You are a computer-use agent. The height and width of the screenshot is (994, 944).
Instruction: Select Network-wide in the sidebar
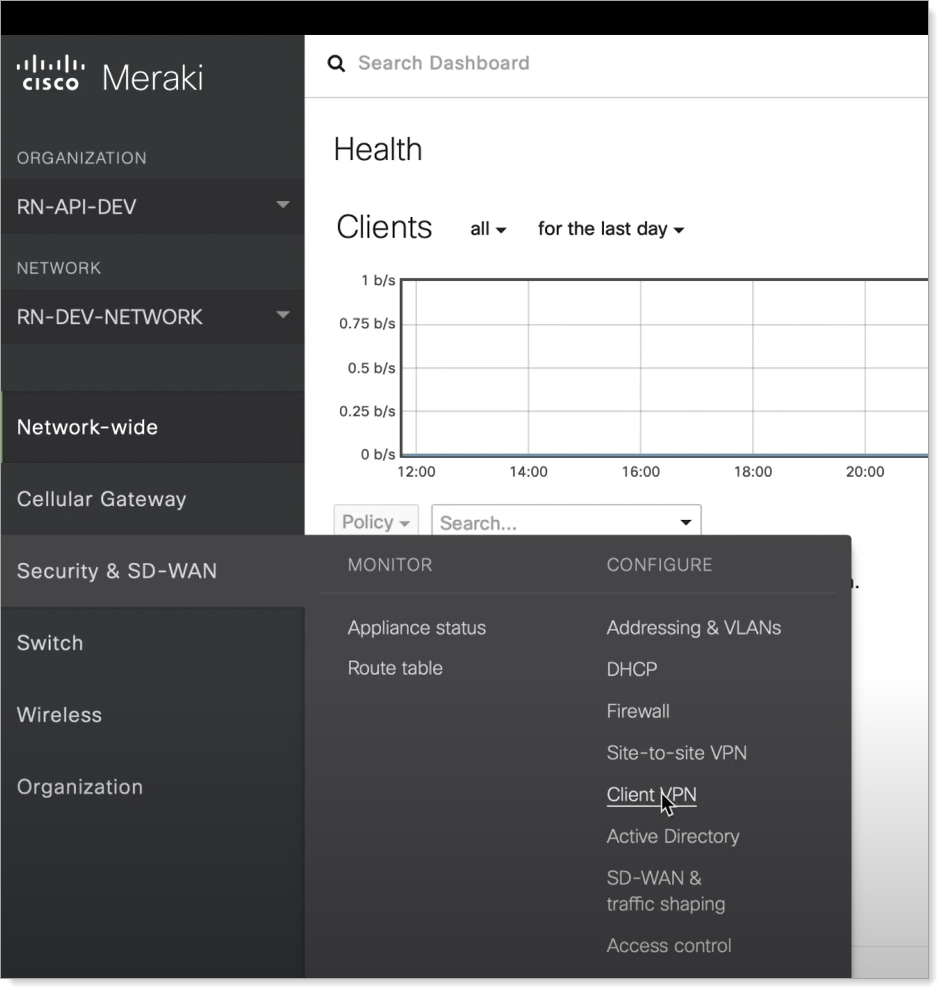[152, 427]
